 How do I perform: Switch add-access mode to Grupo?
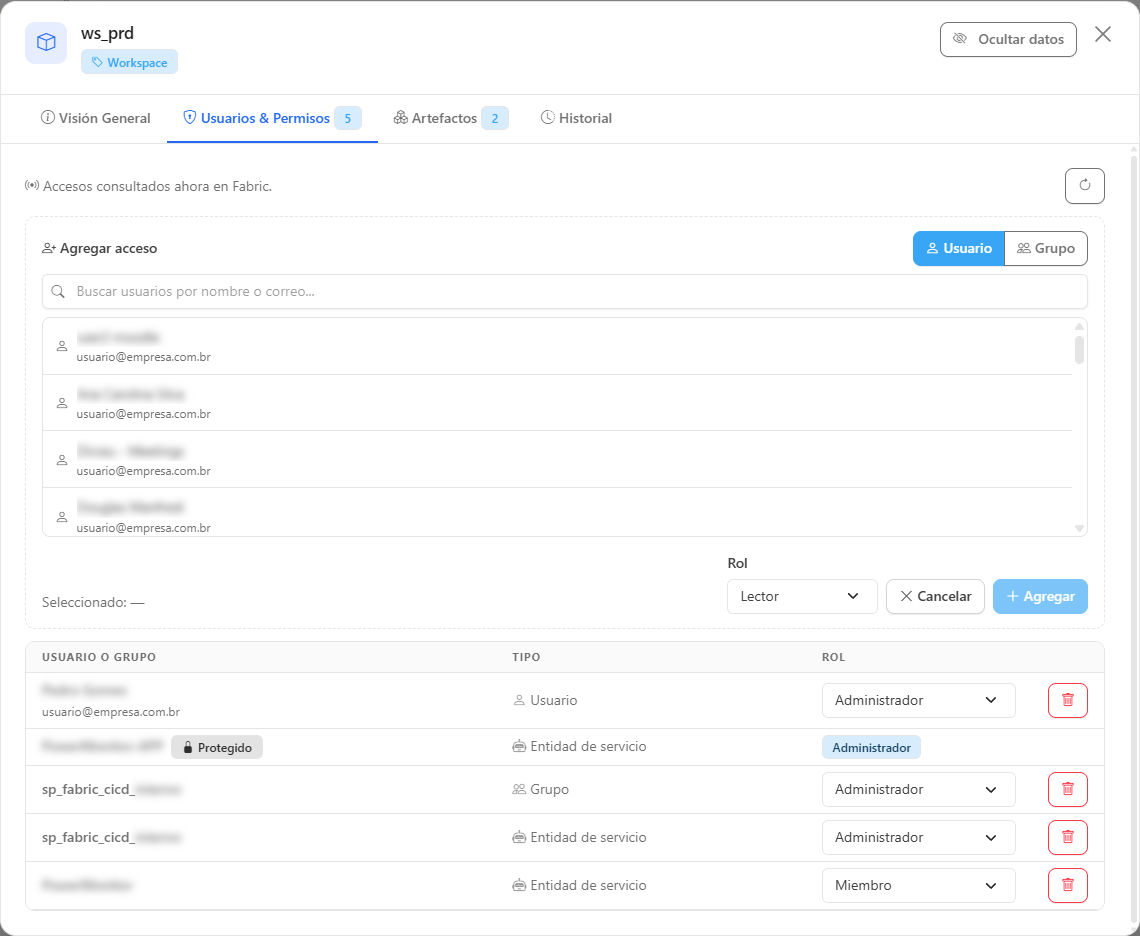1045,249
